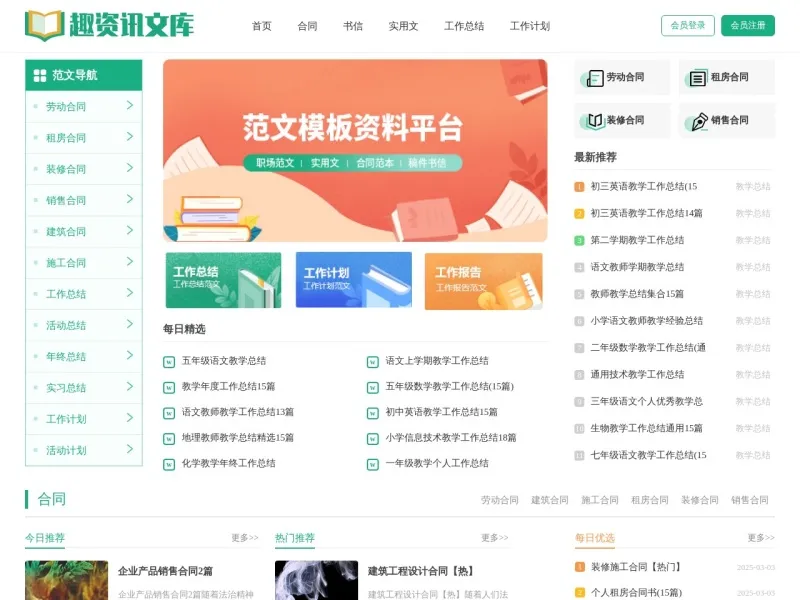Screen dimensions: 800x600
Task: Open 销售合同 link in 合同 section header
Action: pos(749,500)
